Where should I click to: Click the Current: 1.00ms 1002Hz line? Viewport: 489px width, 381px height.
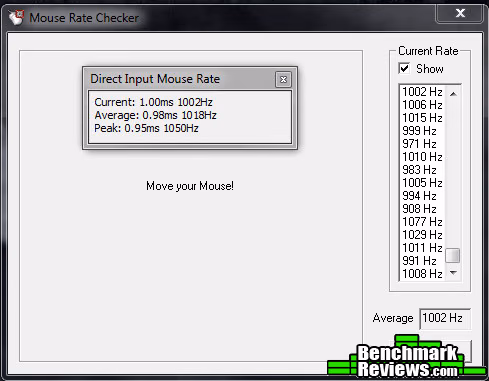[153, 102]
